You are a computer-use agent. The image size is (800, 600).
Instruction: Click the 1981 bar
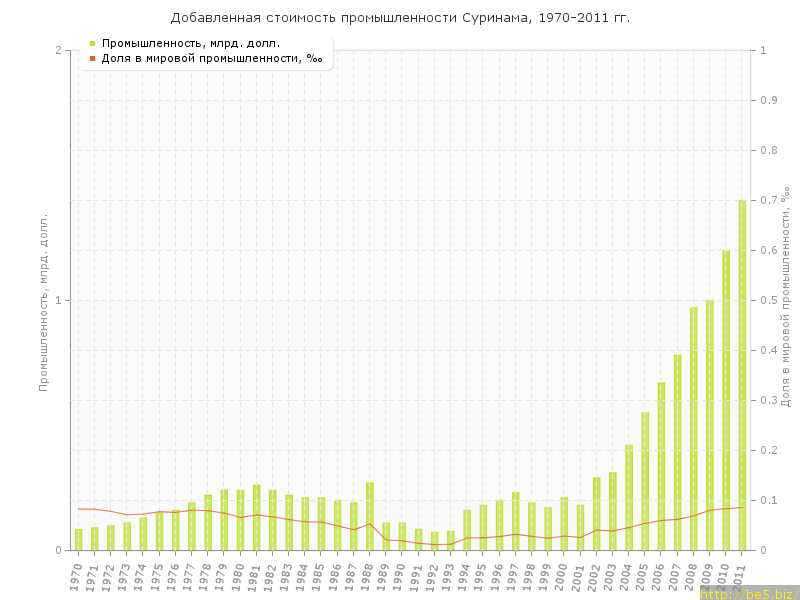[x=257, y=517]
